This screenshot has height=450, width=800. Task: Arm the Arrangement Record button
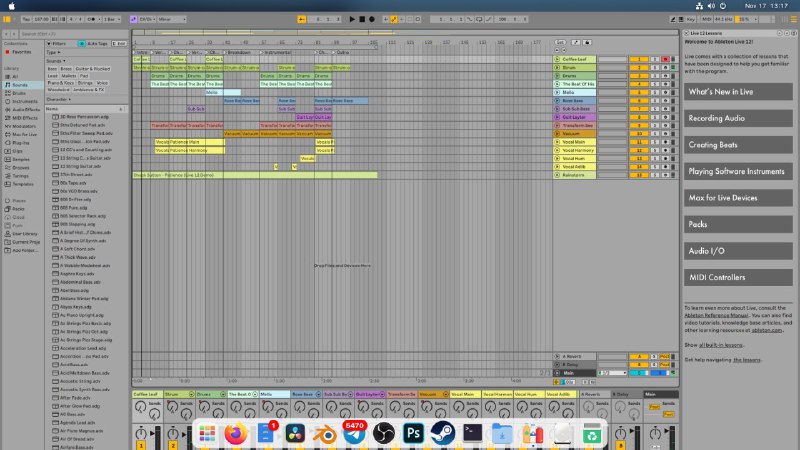click(372, 19)
